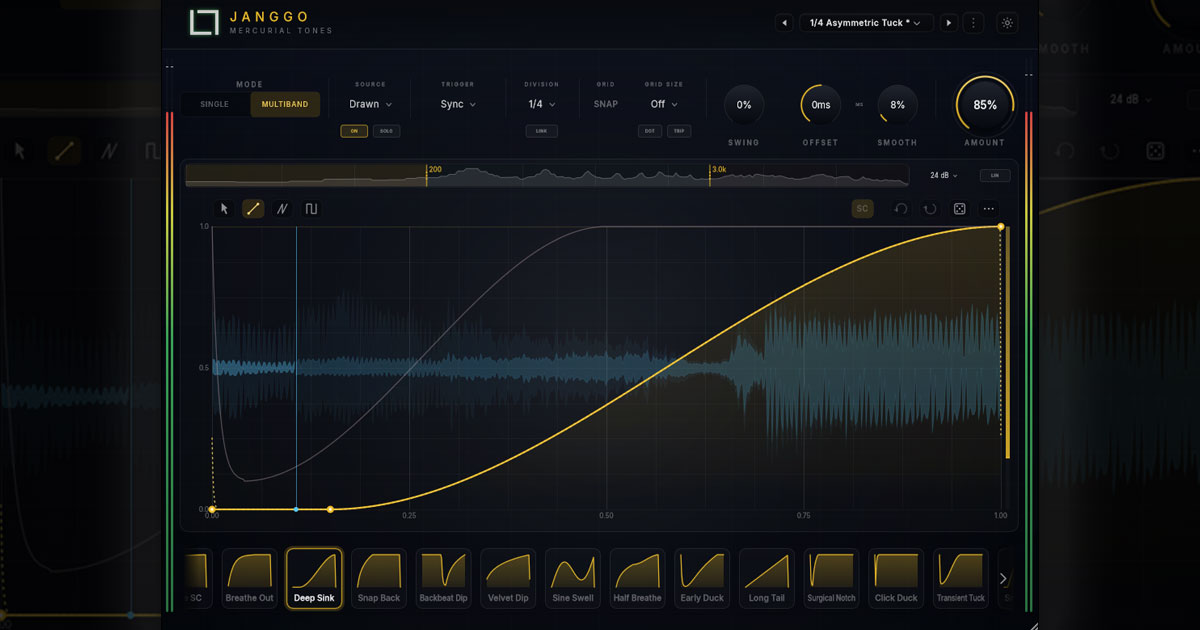Screen dimensions: 1200x630
Task: Select the line draw tool
Action: click(253, 209)
